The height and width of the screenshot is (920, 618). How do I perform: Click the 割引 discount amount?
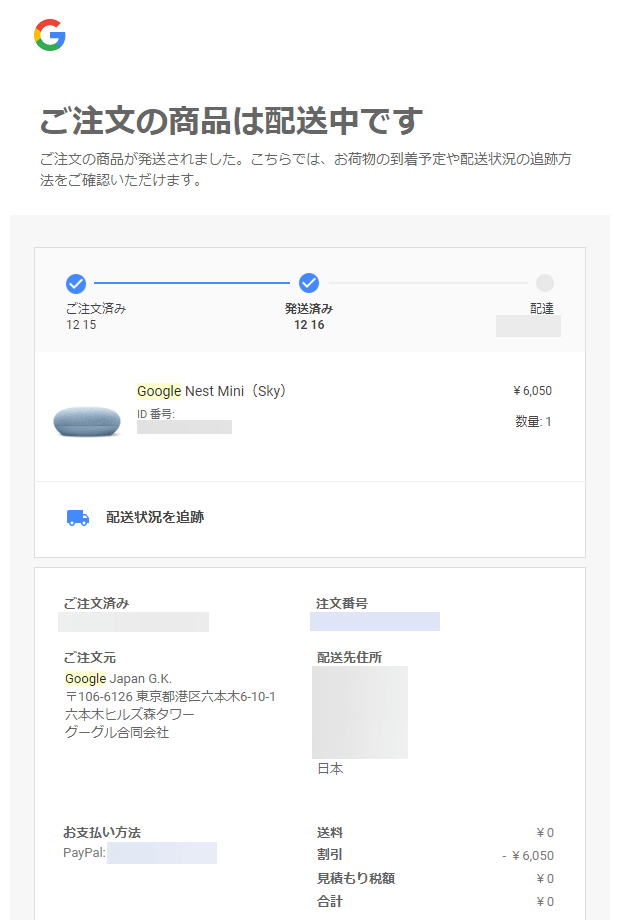528,855
